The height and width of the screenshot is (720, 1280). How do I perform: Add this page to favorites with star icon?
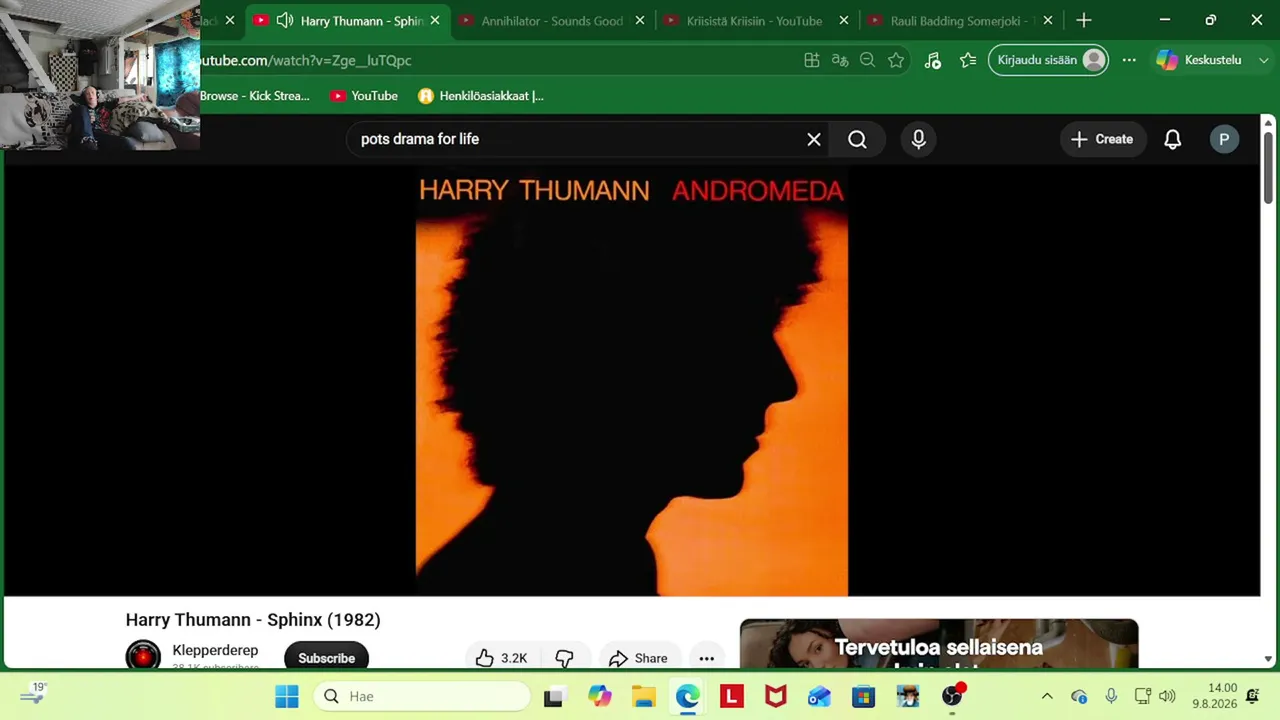click(x=896, y=60)
